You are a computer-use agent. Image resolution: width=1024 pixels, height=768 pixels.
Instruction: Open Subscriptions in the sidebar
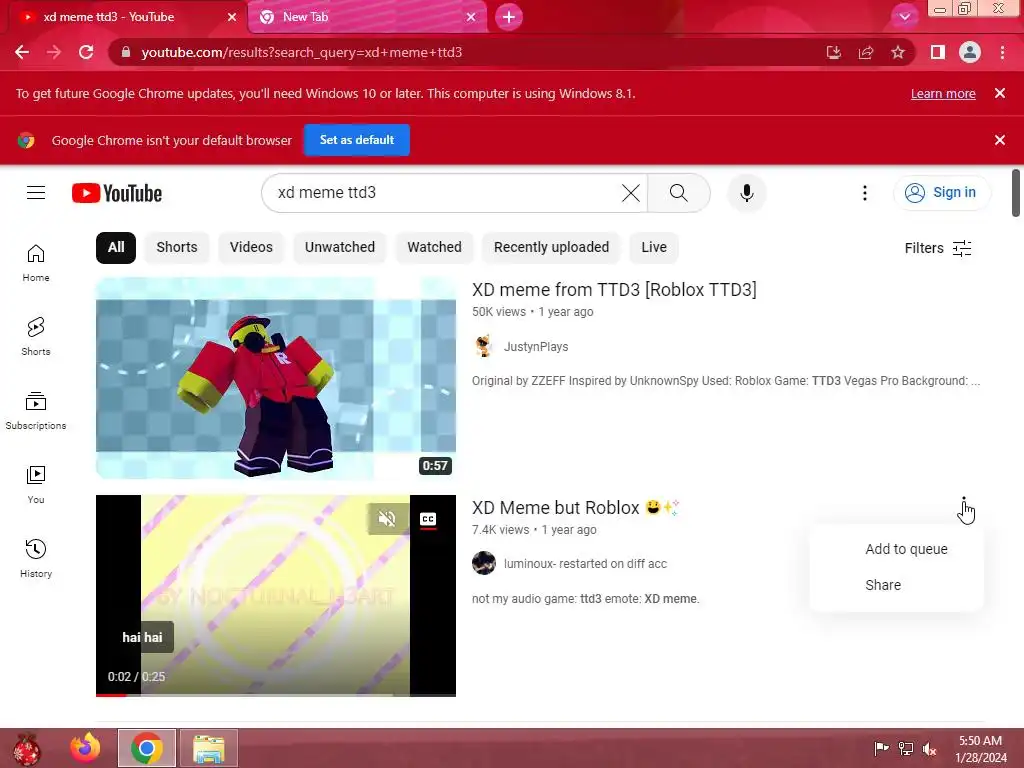(36, 411)
